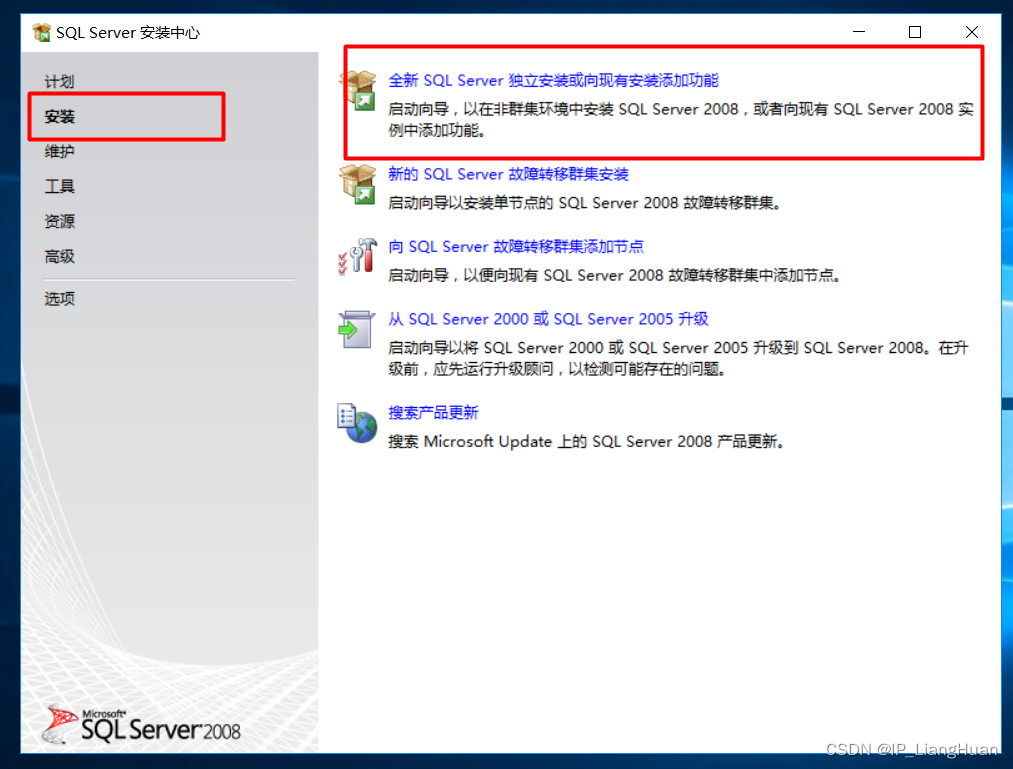Open 全新 SQL Server 独立安装 link

[x=553, y=80]
